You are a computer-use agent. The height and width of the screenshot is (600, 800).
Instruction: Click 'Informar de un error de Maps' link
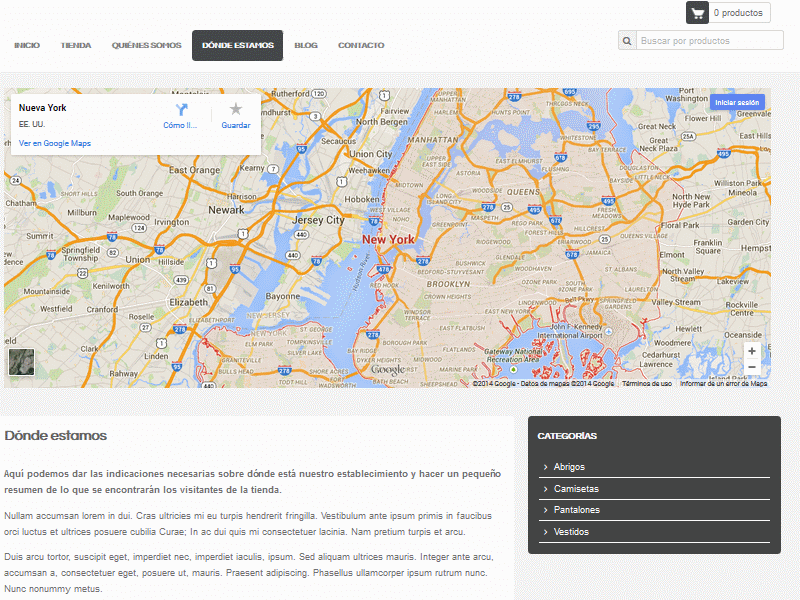coord(723,383)
